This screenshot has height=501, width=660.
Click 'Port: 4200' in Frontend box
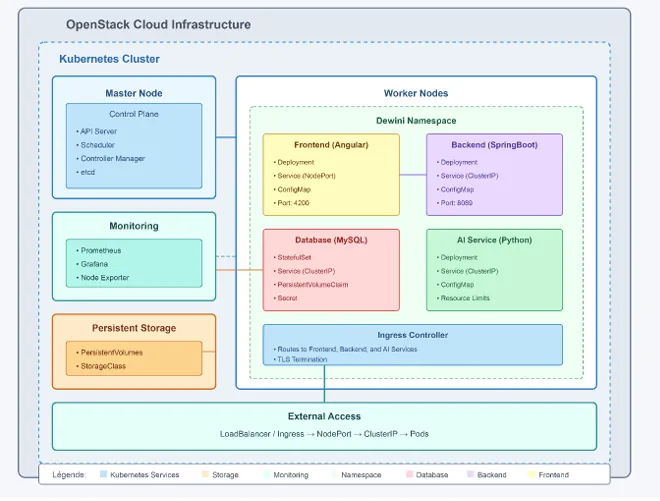[x=291, y=203]
